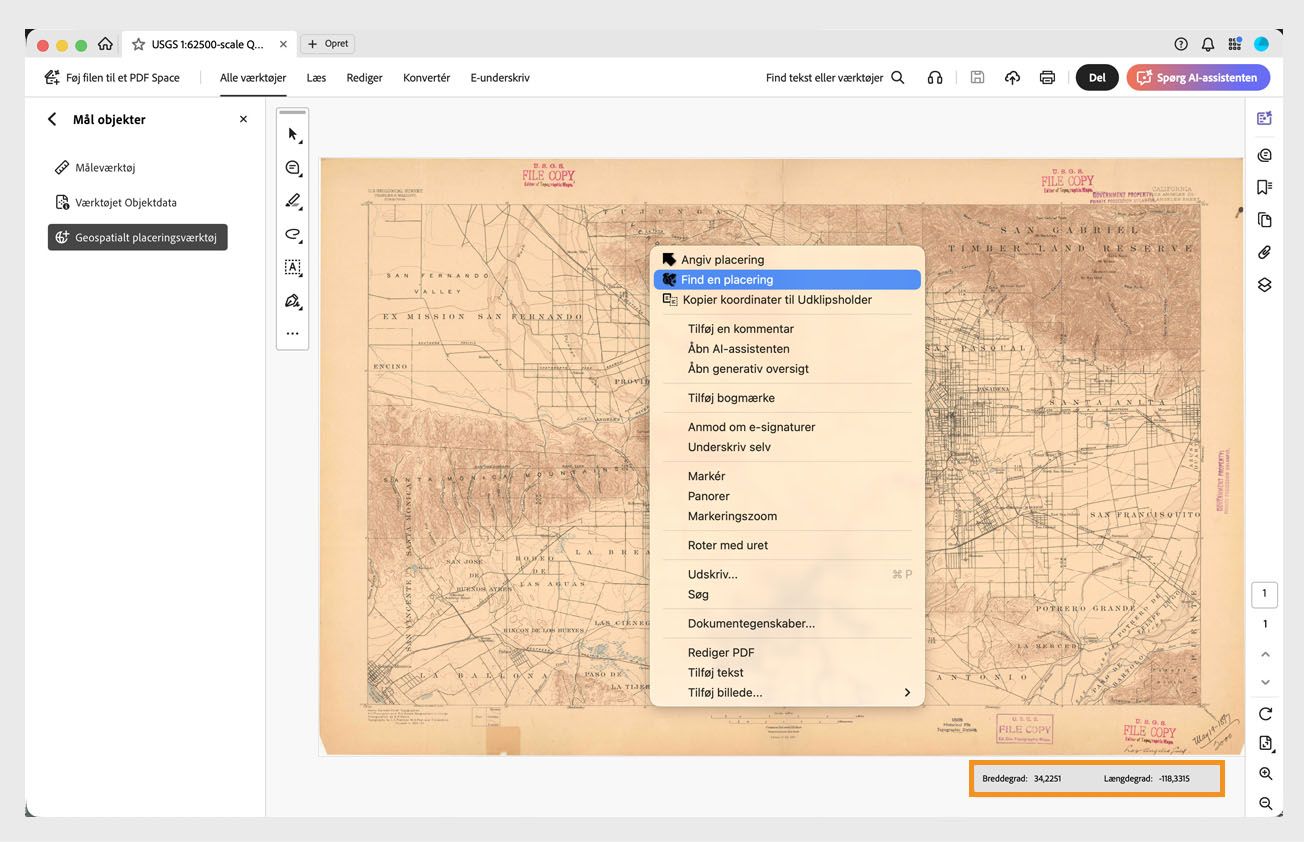Click the Del share button

coord(1097,77)
